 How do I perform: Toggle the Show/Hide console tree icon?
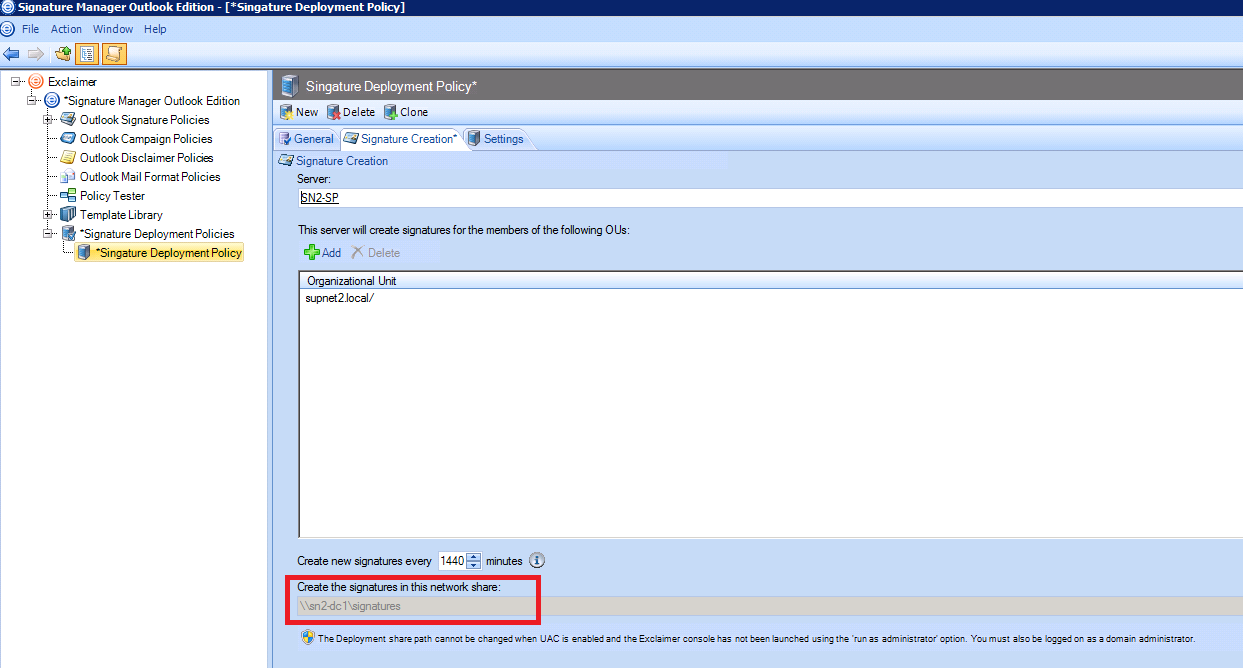click(x=87, y=53)
